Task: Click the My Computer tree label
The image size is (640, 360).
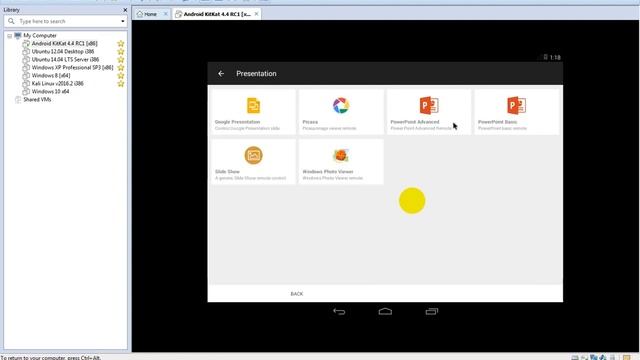Action: point(40,36)
